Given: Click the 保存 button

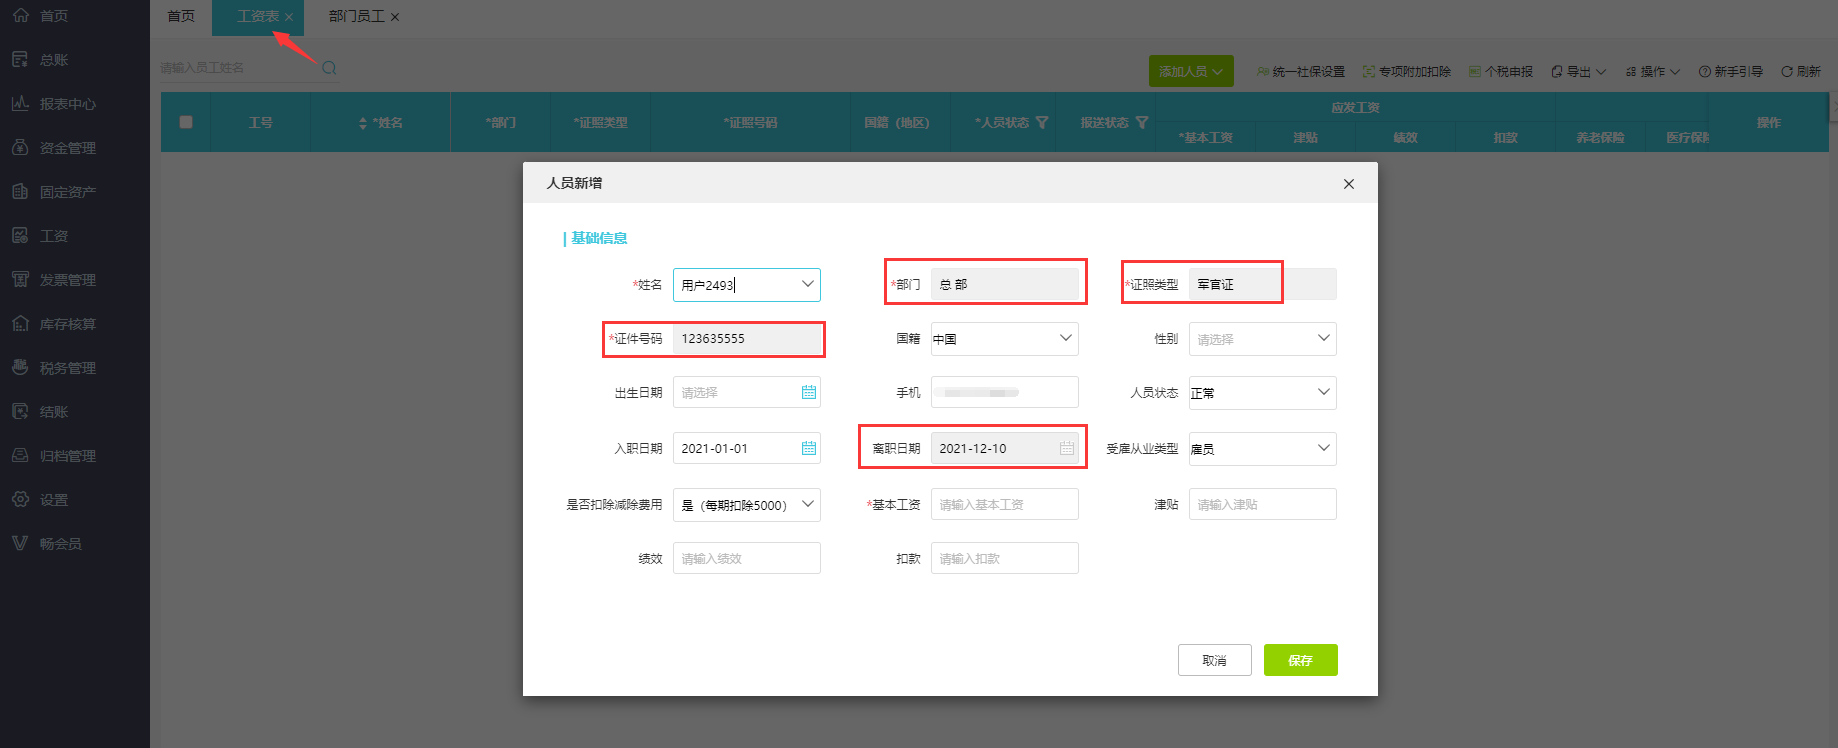Looking at the screenshot, I should click(1300, 660).
